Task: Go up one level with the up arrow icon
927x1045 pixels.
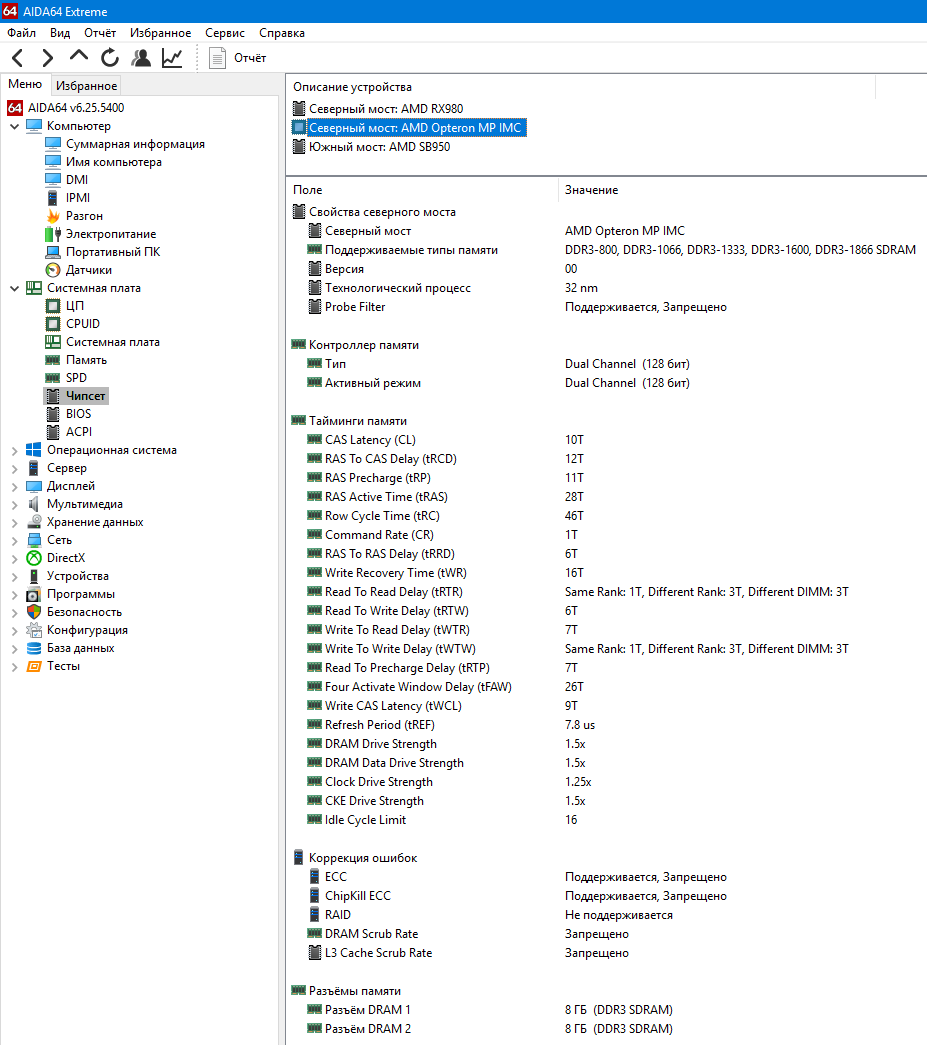Action: coord(79,57)
